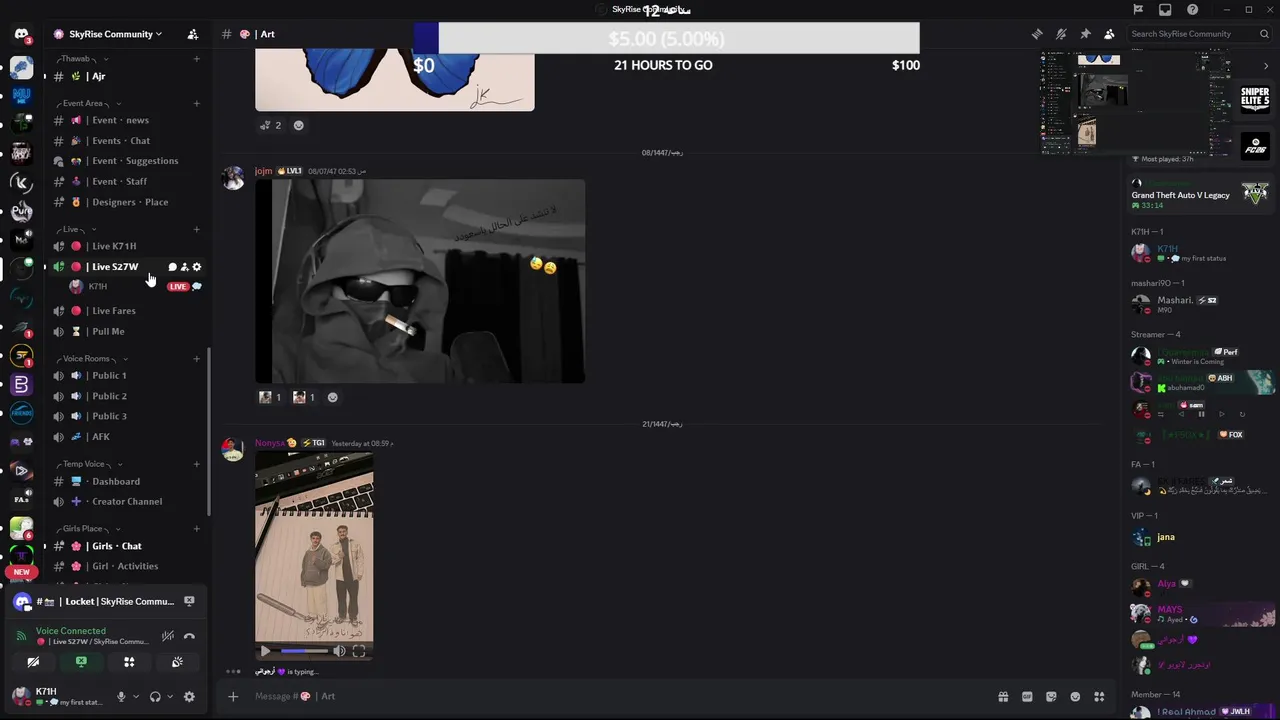Open apps icon in message bar

[x=1099, y=696]
